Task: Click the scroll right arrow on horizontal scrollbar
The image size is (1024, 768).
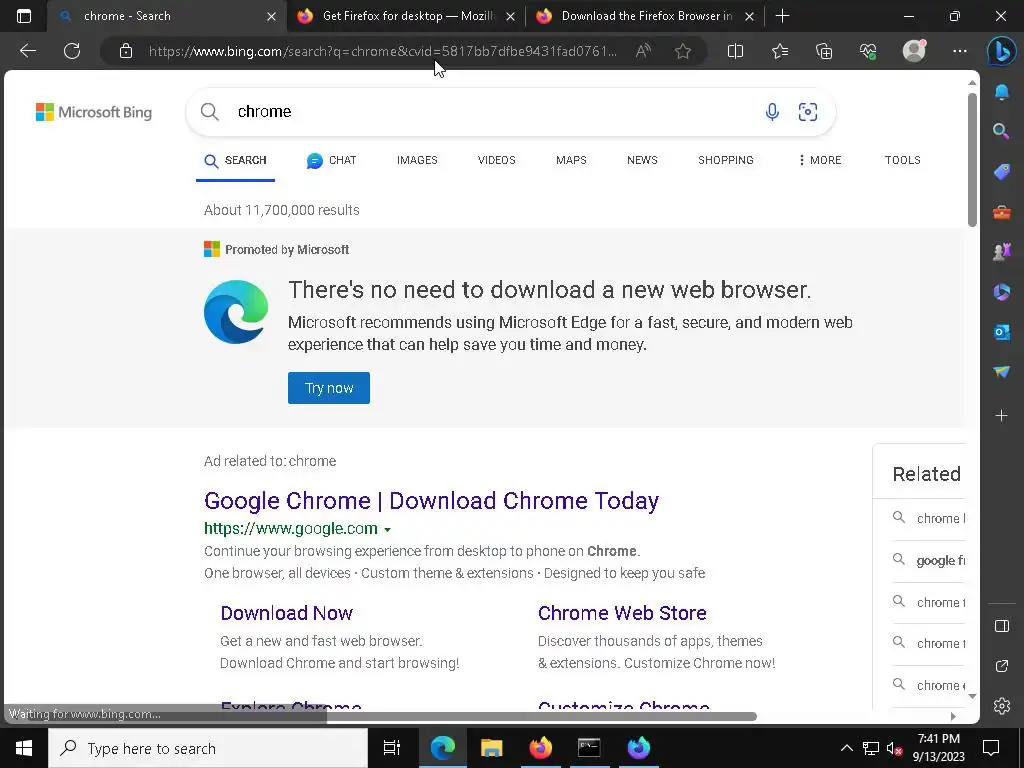Action: point(953,716)
